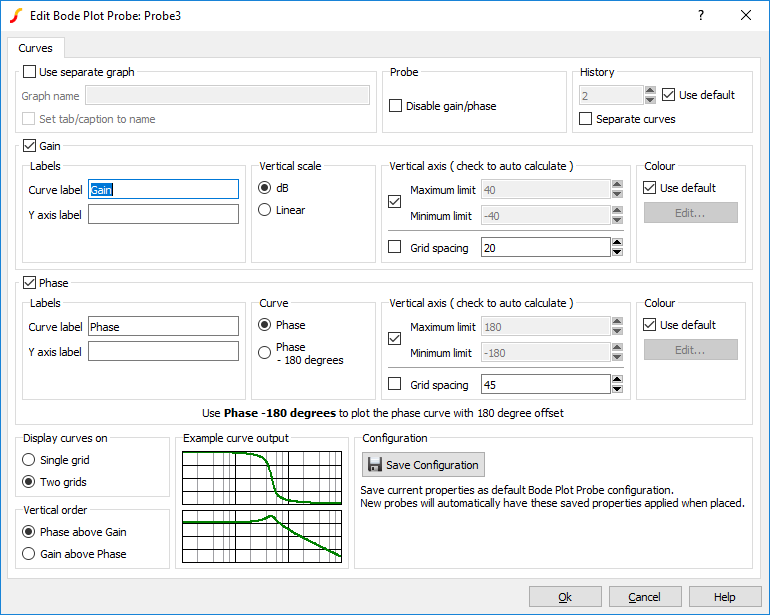Click the Cancel button
The height and width of the screenshot is (615, 770).
[644, 597]
